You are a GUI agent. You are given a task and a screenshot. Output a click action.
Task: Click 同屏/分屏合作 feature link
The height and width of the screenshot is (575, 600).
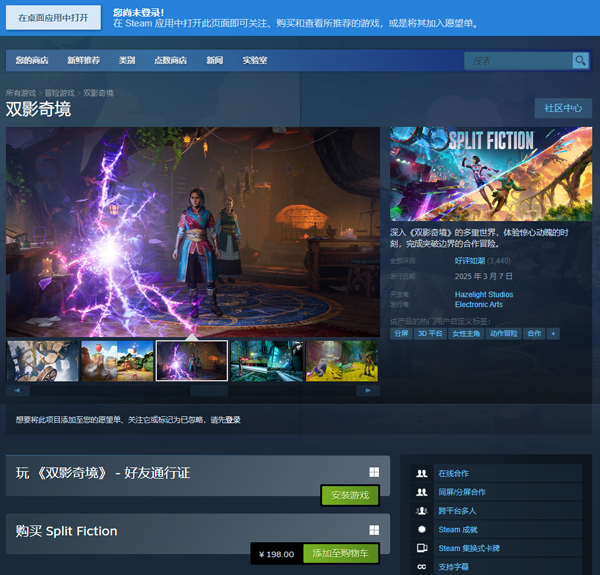click(462, 492)
